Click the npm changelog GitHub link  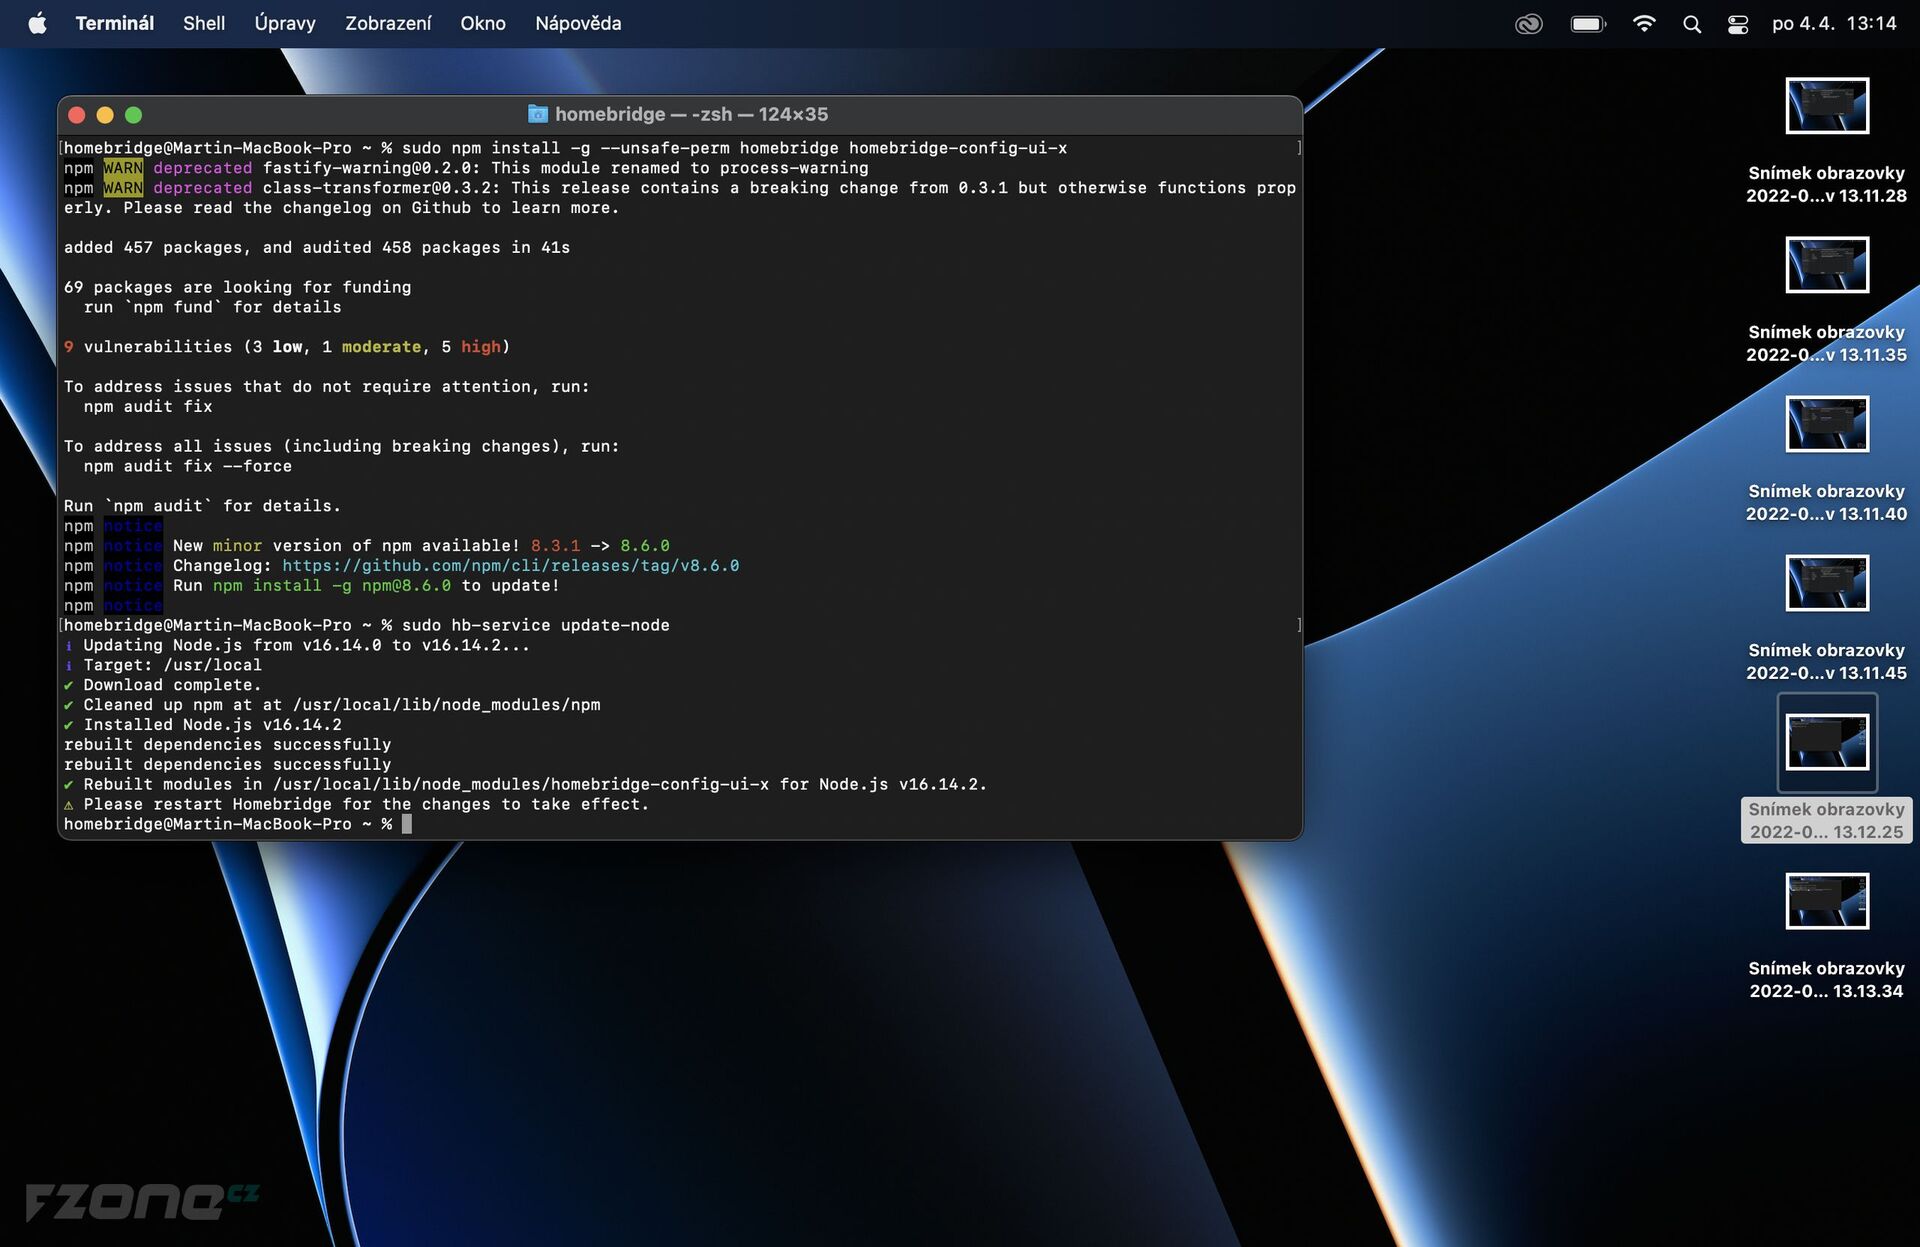tap(511, 565)
